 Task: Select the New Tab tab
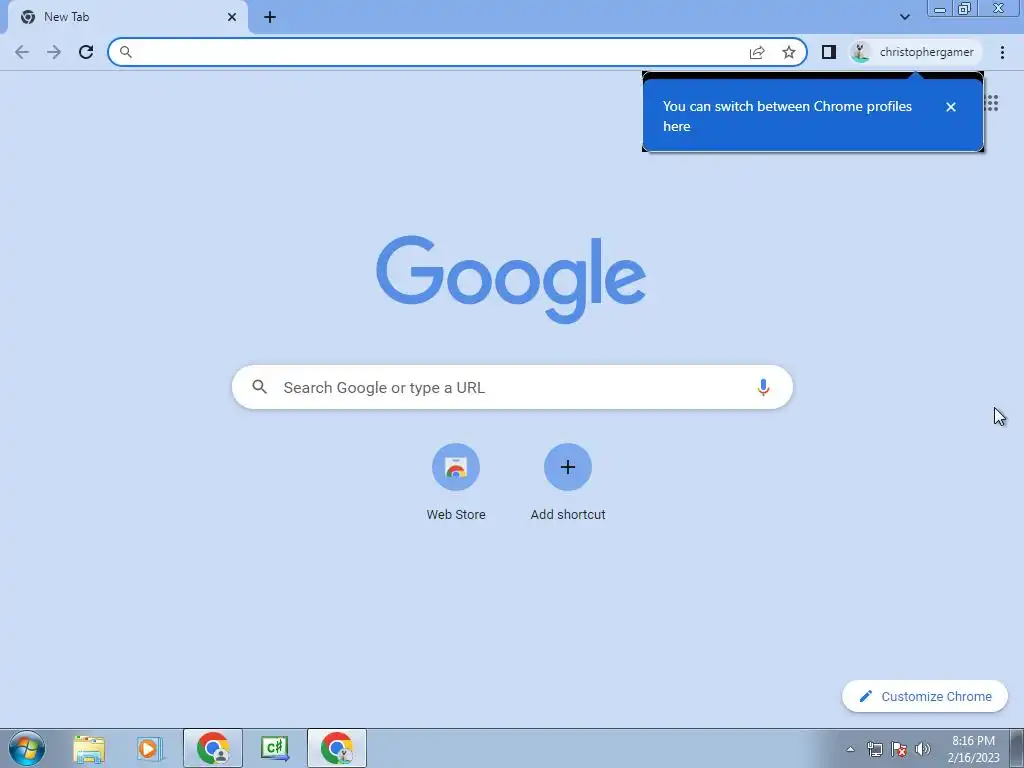click(127, 17)
